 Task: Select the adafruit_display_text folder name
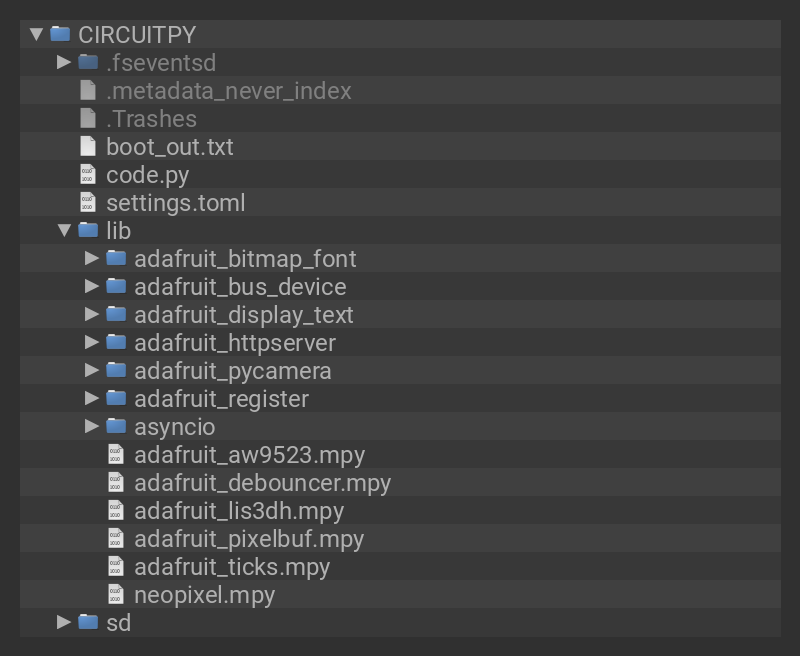point(244,314)
